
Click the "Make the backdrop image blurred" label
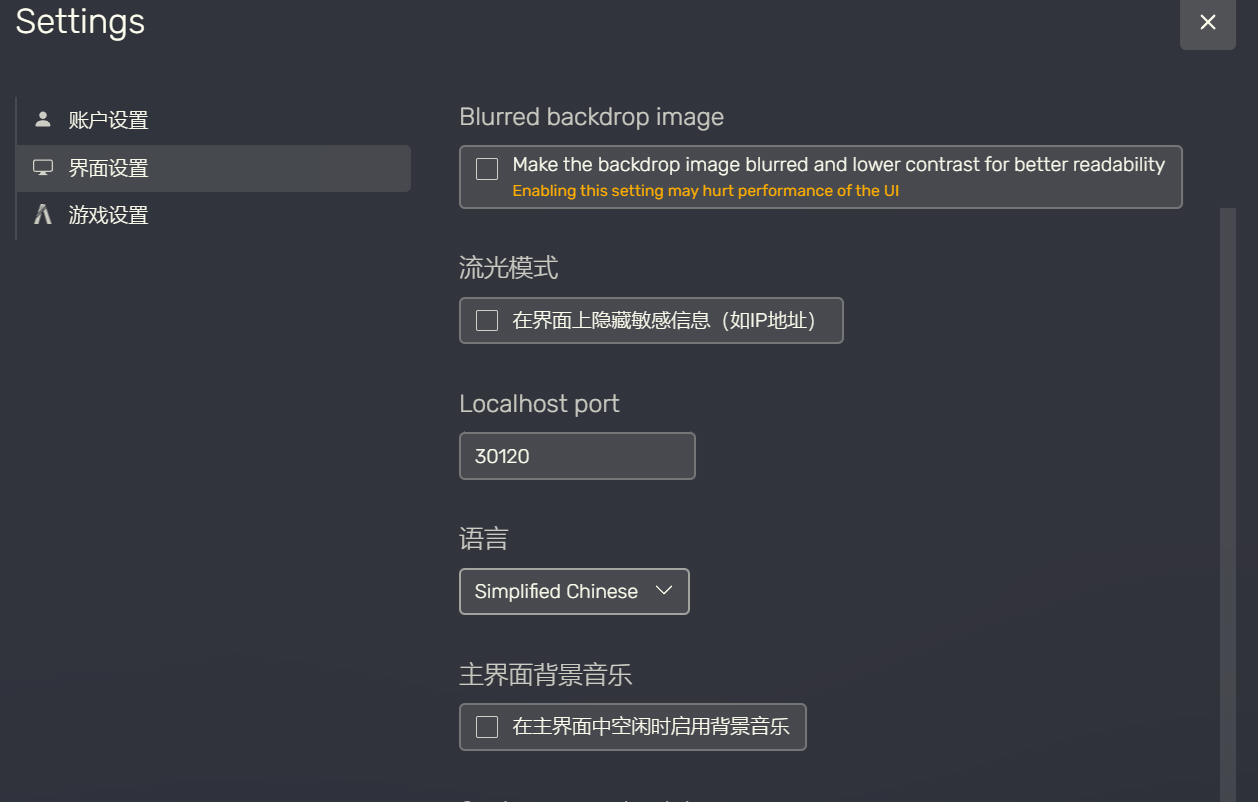click(x=838, y=165)
